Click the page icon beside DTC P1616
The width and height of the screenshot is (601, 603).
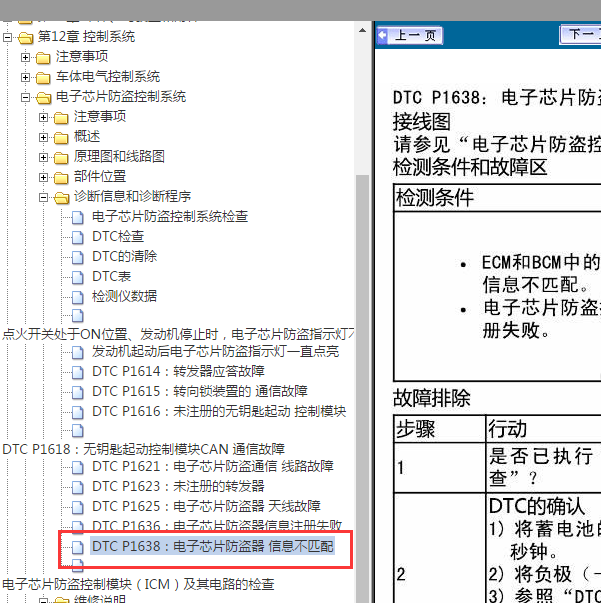78,413
